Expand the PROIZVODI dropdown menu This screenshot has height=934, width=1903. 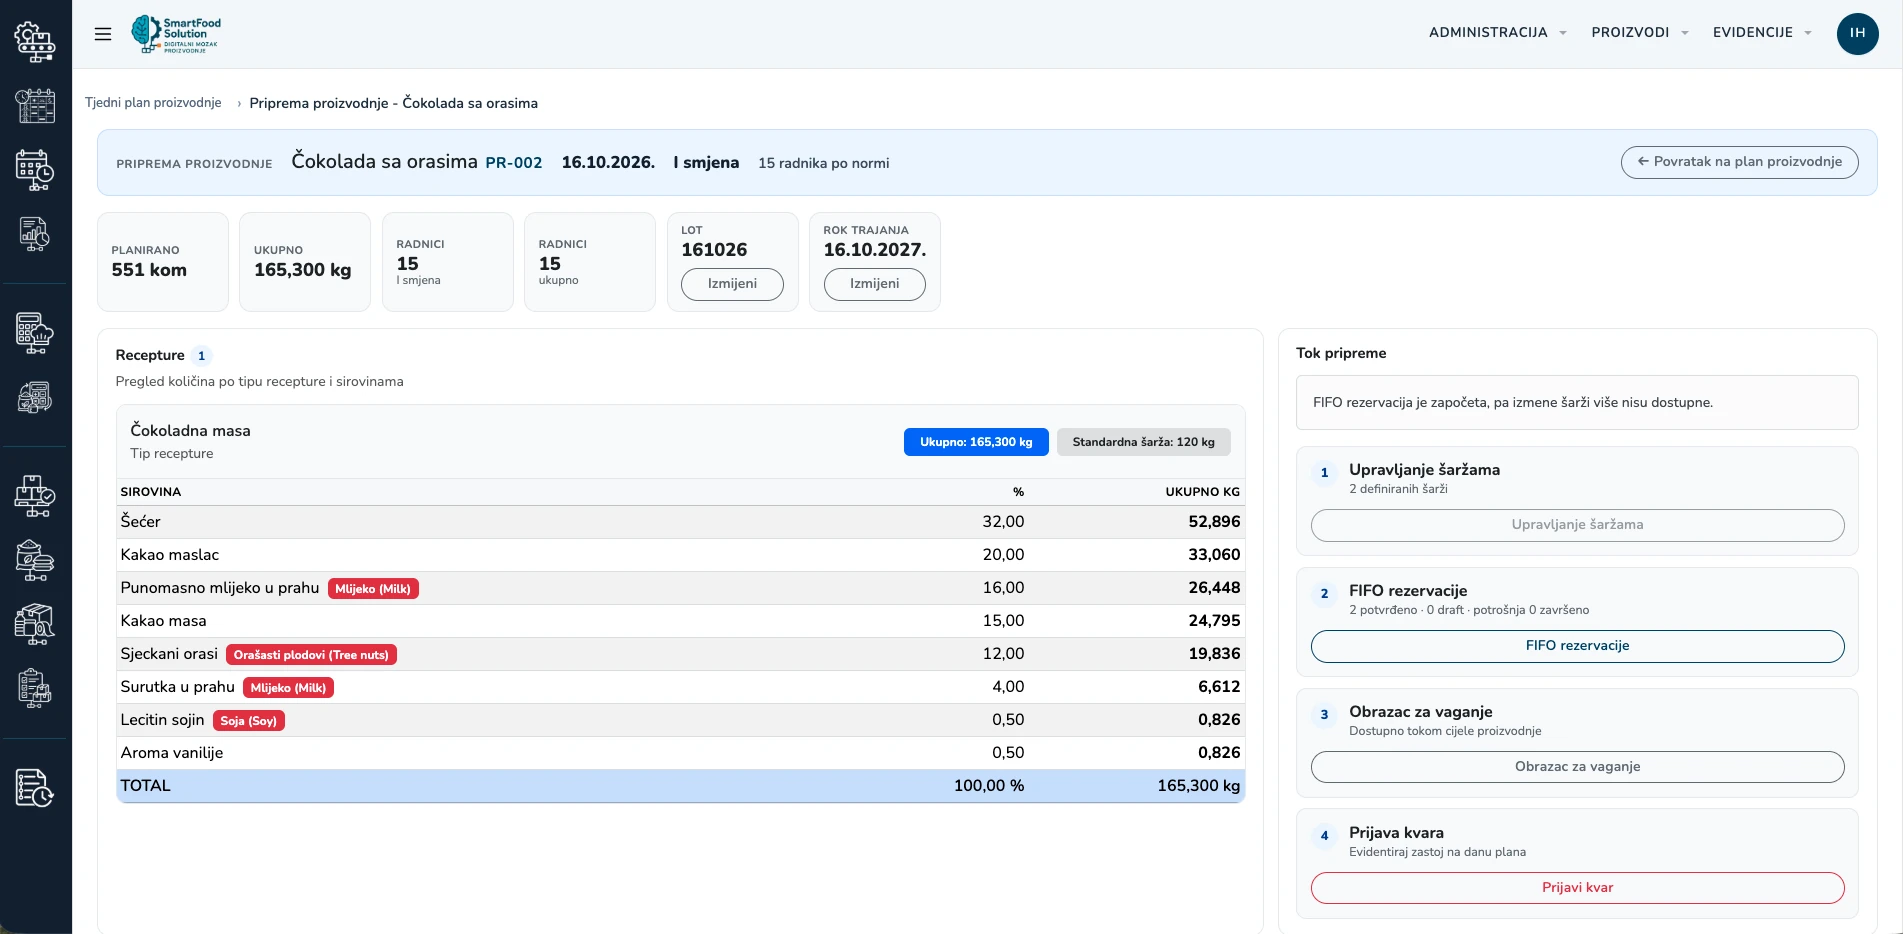tap(1640, 33)
